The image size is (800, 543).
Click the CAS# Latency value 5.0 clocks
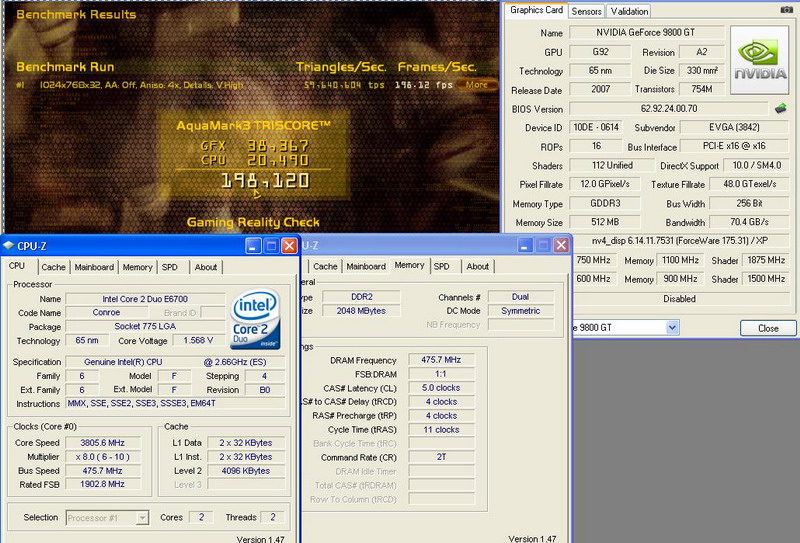[x=441, y=388]
